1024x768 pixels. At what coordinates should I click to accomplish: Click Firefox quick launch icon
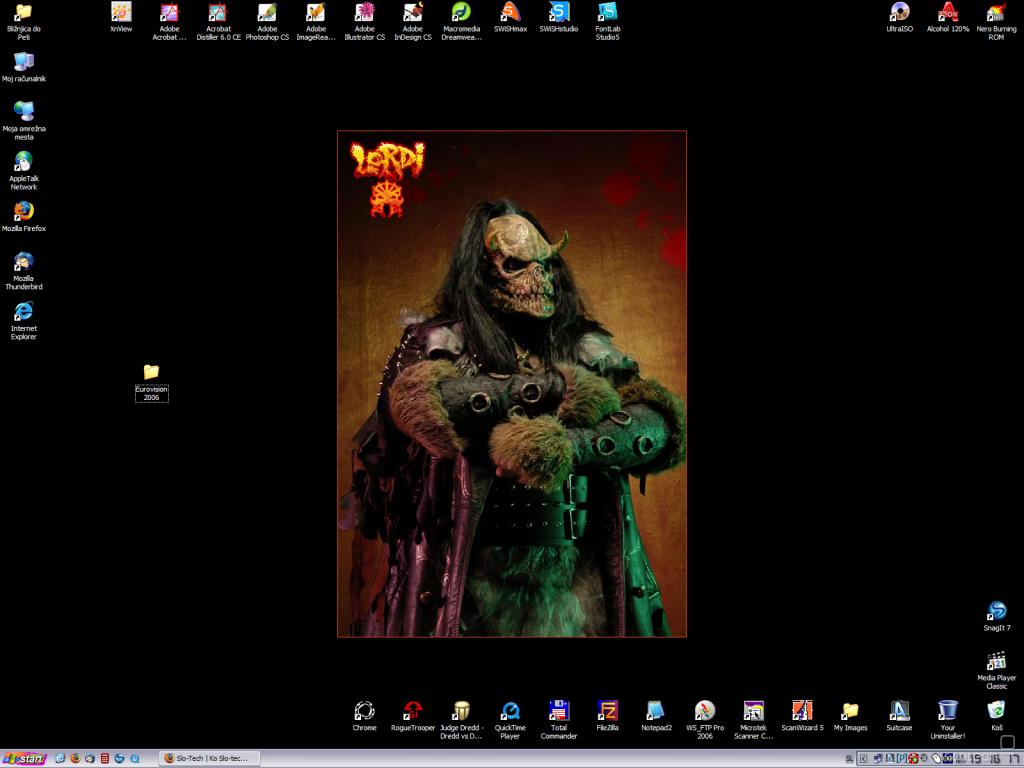coord(75,758)
